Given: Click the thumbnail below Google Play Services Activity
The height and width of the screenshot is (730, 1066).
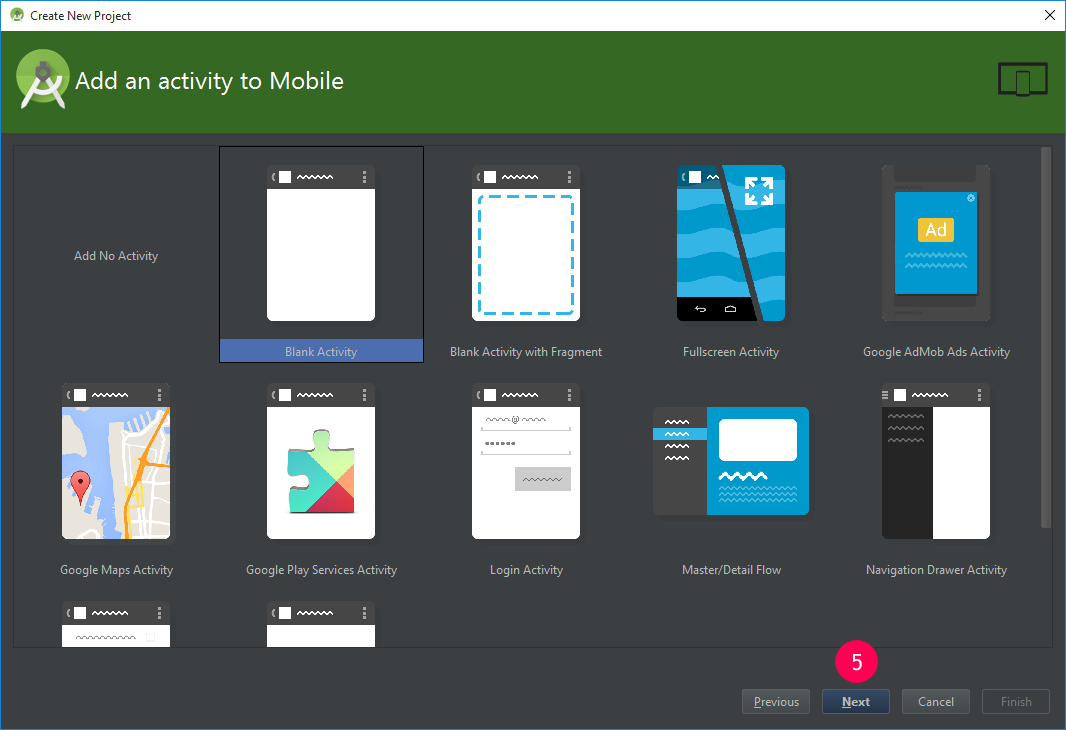Looking at the screenshot, I should coord(320,622).
